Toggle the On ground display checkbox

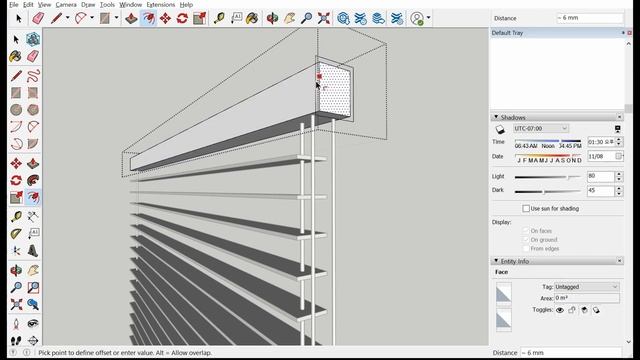(526, 240)
